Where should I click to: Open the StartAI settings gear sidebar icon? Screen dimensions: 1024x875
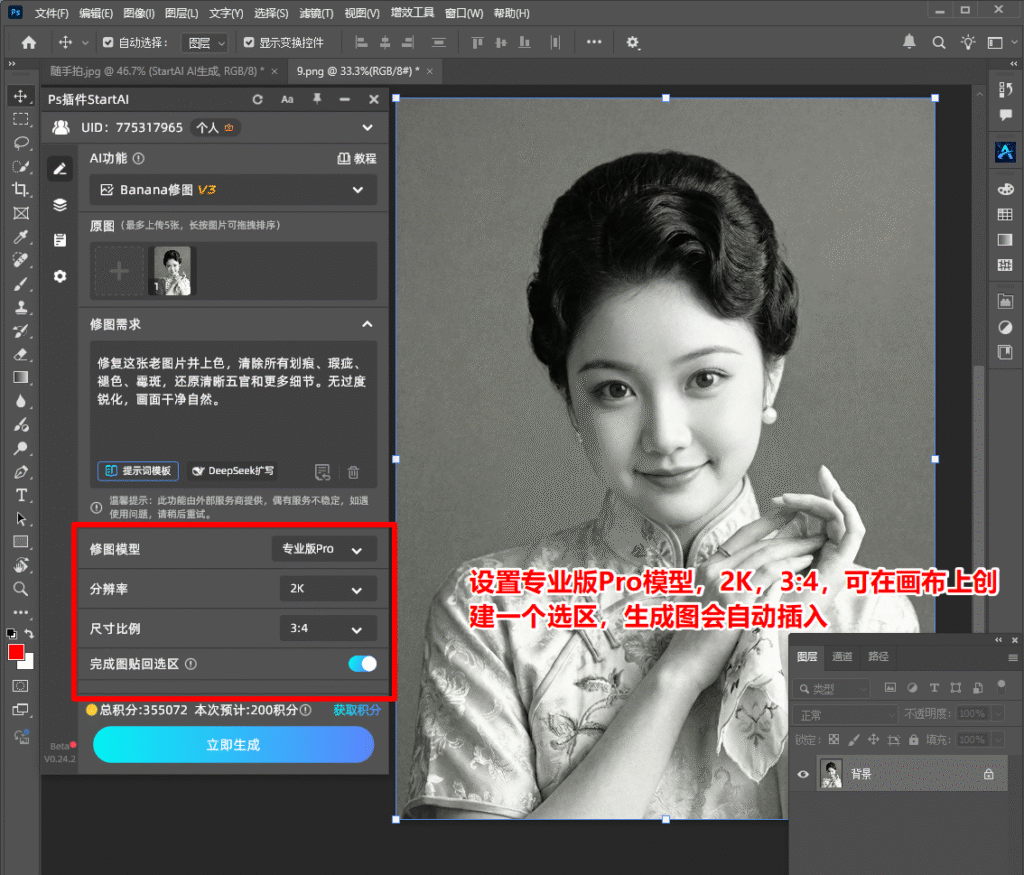[x=60, y=276]
